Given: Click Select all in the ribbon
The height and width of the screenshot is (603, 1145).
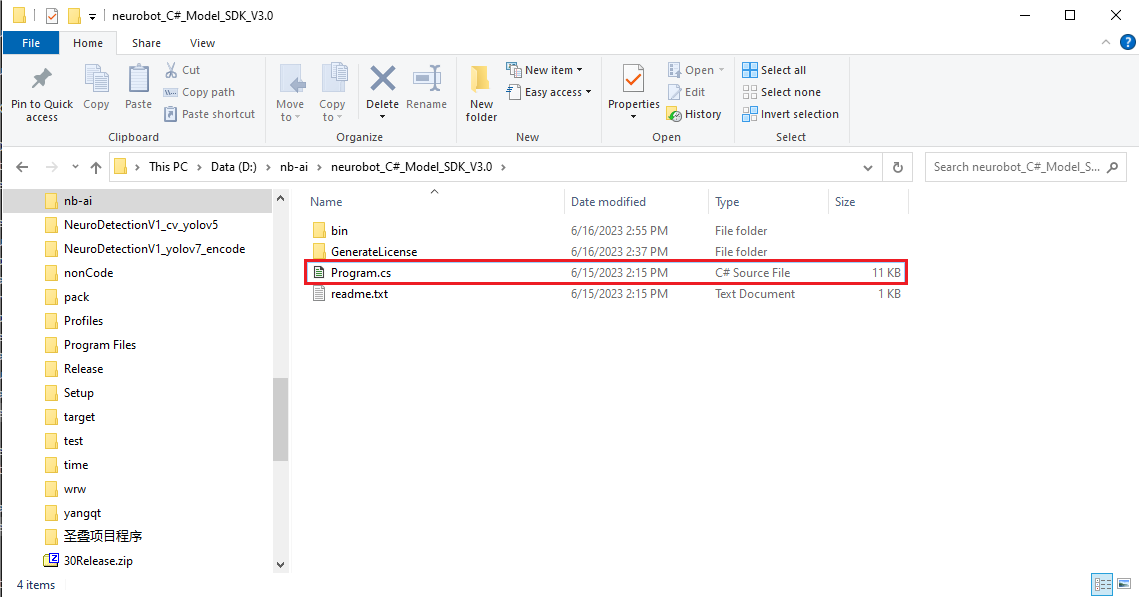Looking at the screenshot, I should coord(774,70).
